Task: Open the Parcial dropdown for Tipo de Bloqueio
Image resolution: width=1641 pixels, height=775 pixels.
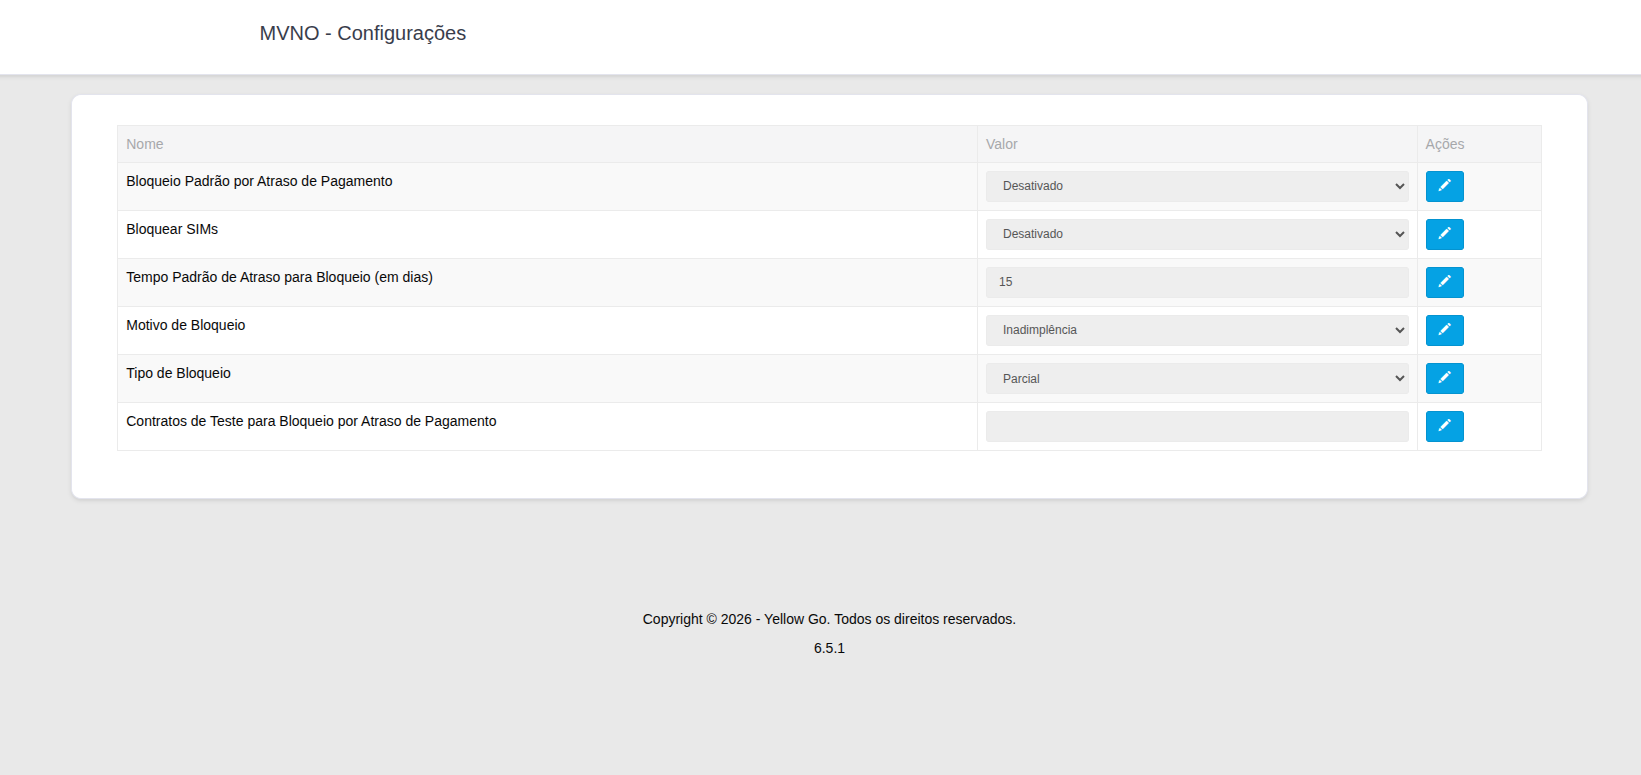Action: tap(1196, 378)
